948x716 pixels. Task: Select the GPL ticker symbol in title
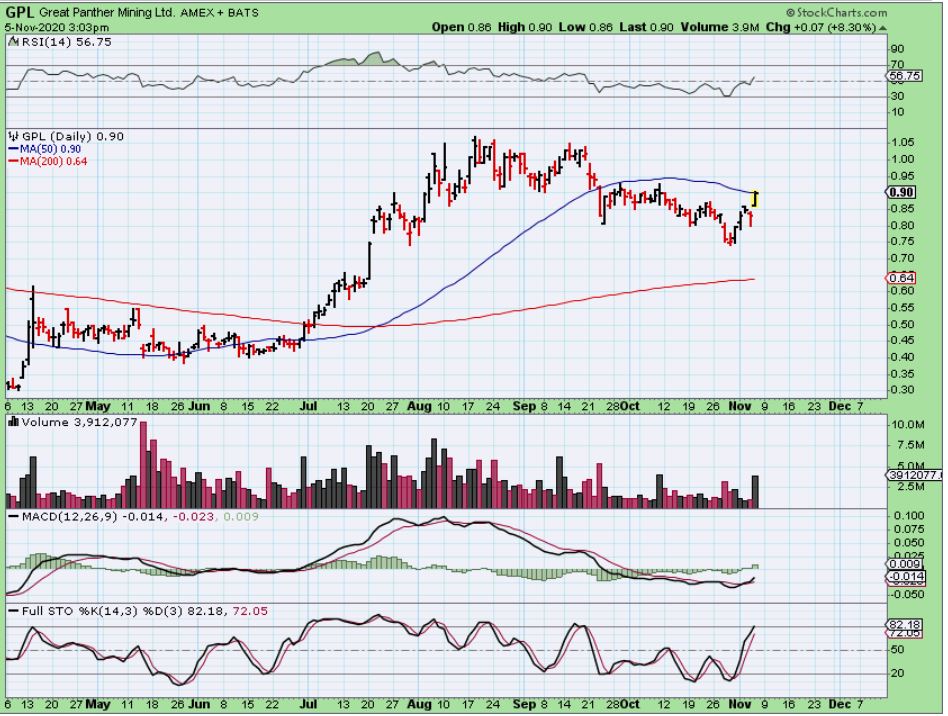coord(20,13)
